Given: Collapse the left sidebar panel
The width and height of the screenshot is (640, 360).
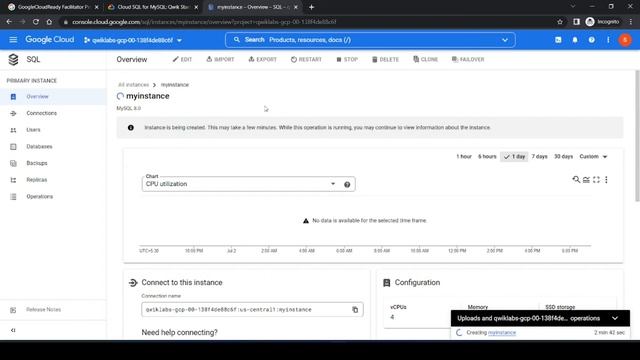Looking at the screenshot, I should 13,330.
